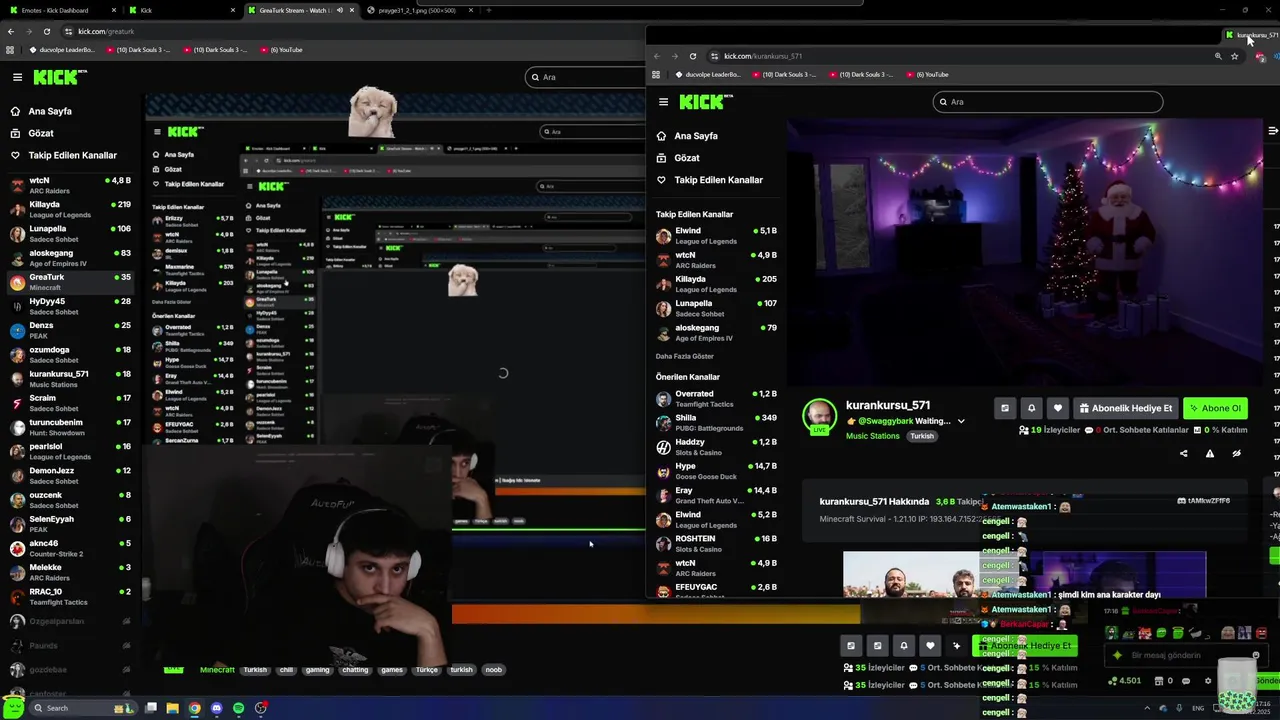Click Ara search box in greaturk window
This screenshot has width=1280, height=720.
click(586, 77)
